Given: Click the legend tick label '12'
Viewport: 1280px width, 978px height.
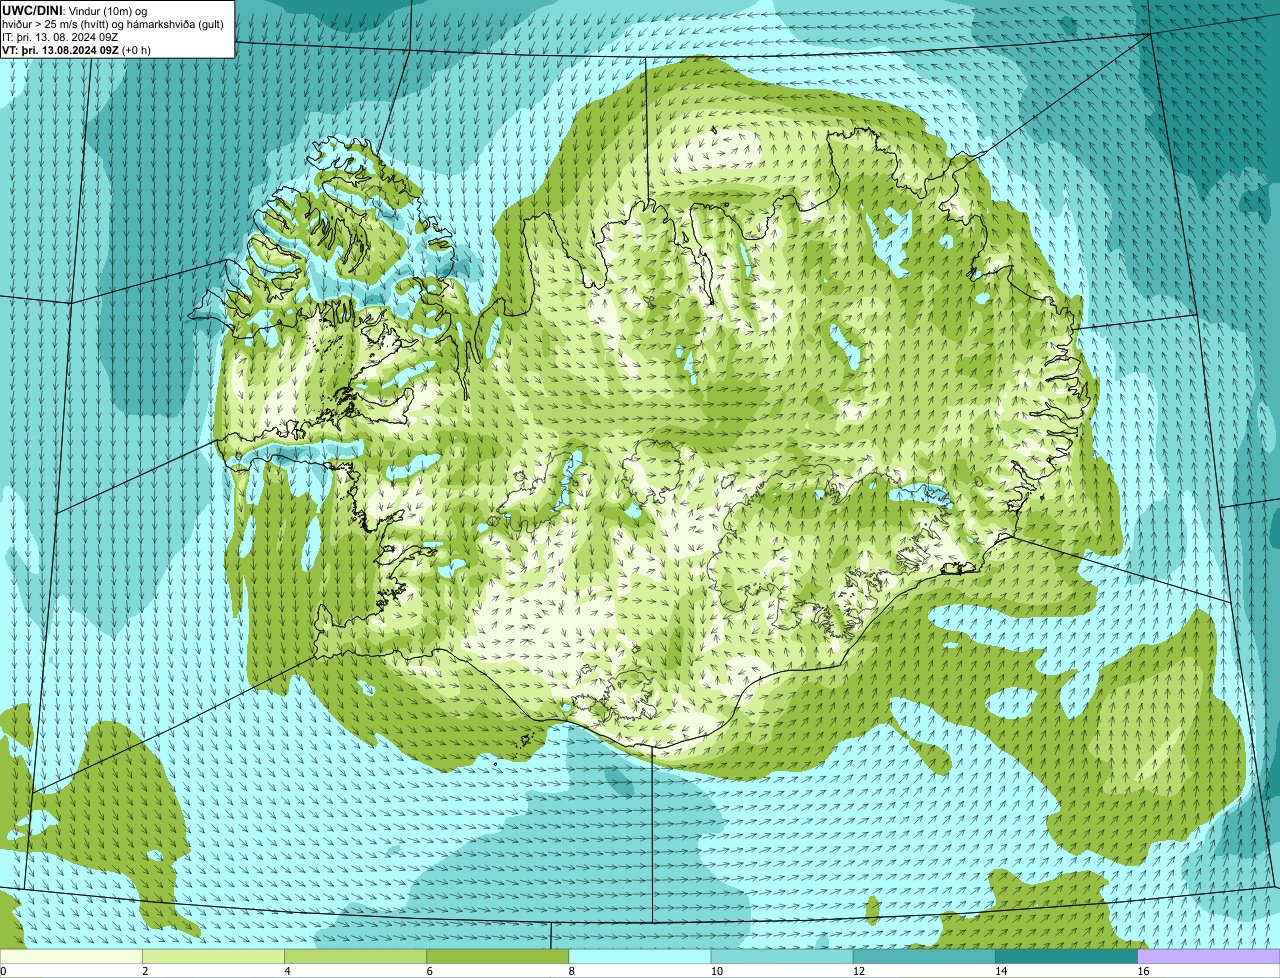Looking at the screenshot, I should (858, 971).
